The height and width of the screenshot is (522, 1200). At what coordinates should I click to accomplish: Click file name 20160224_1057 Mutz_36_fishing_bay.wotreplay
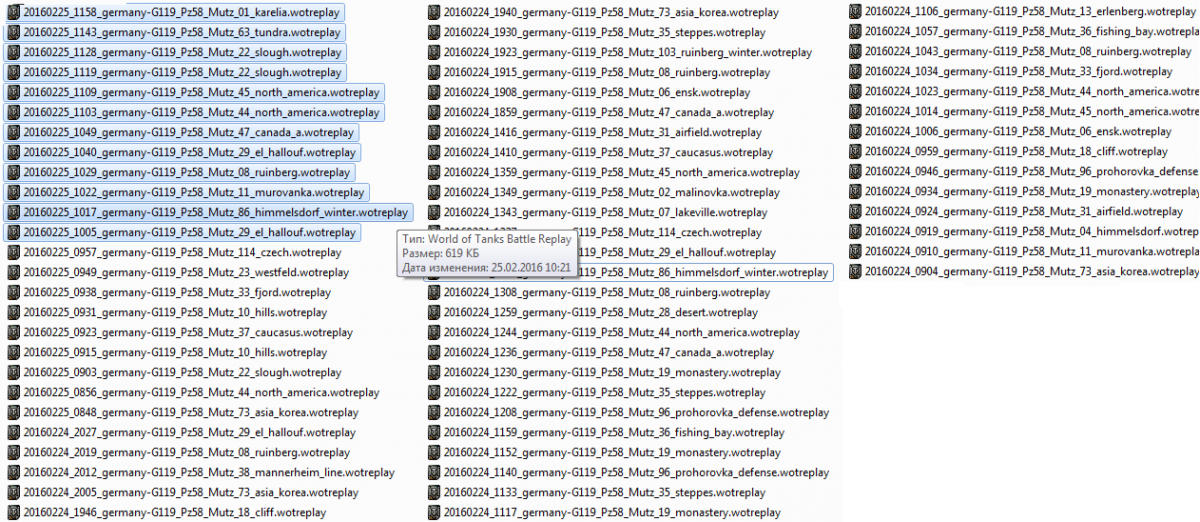[x=1031, y=32]
